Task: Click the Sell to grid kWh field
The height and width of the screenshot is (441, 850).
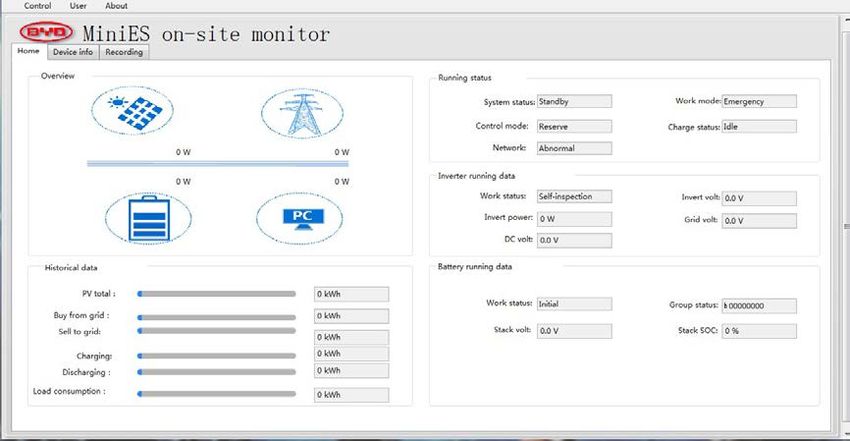Action: pos(351,337)
